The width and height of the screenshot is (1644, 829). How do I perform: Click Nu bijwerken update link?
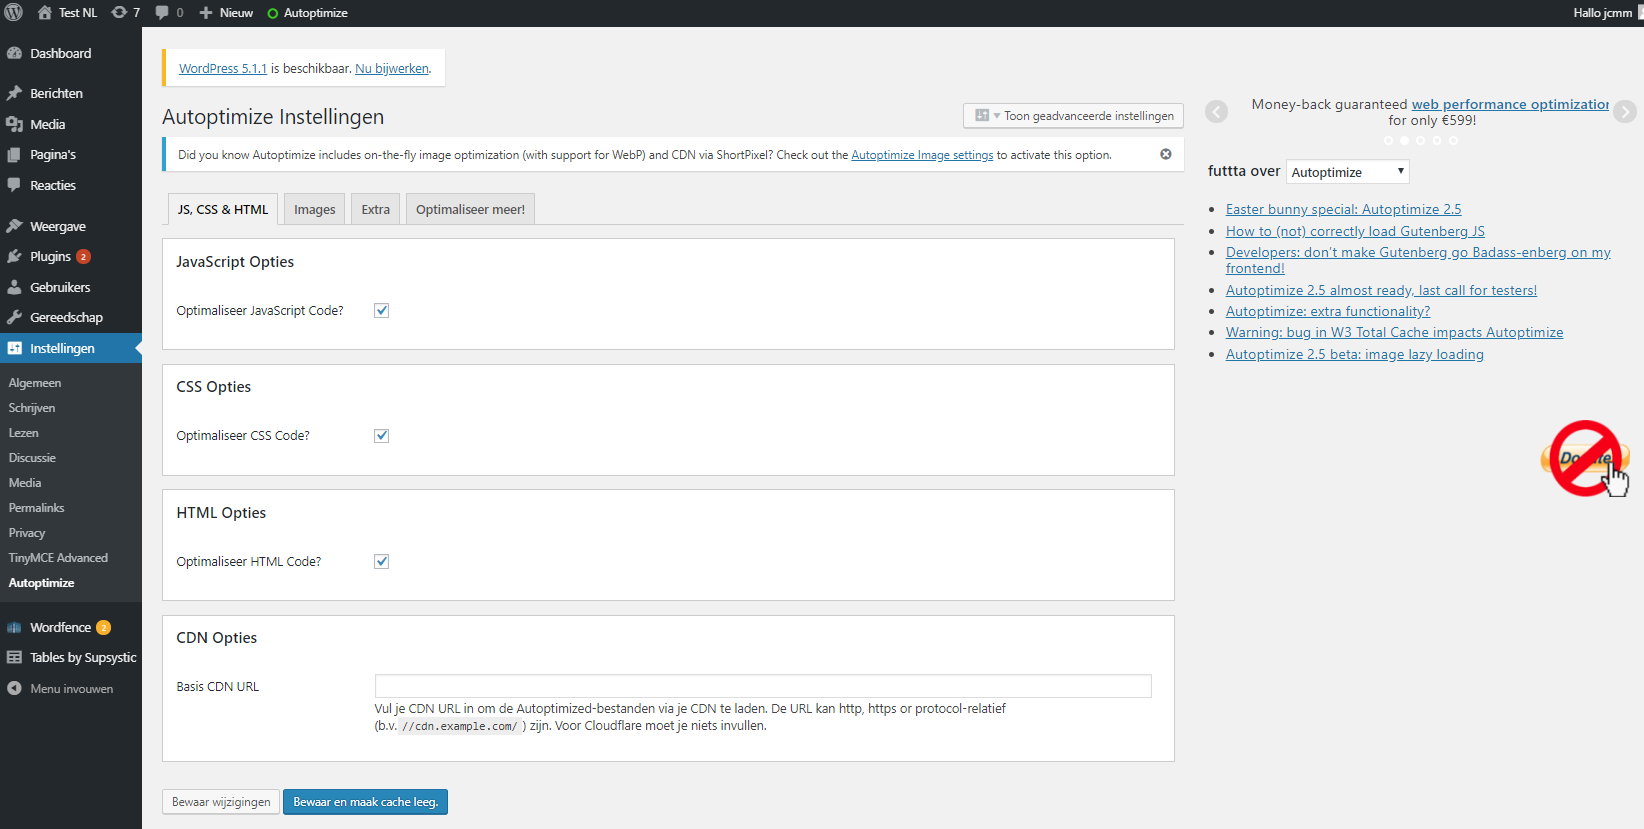tap(392, 69)
